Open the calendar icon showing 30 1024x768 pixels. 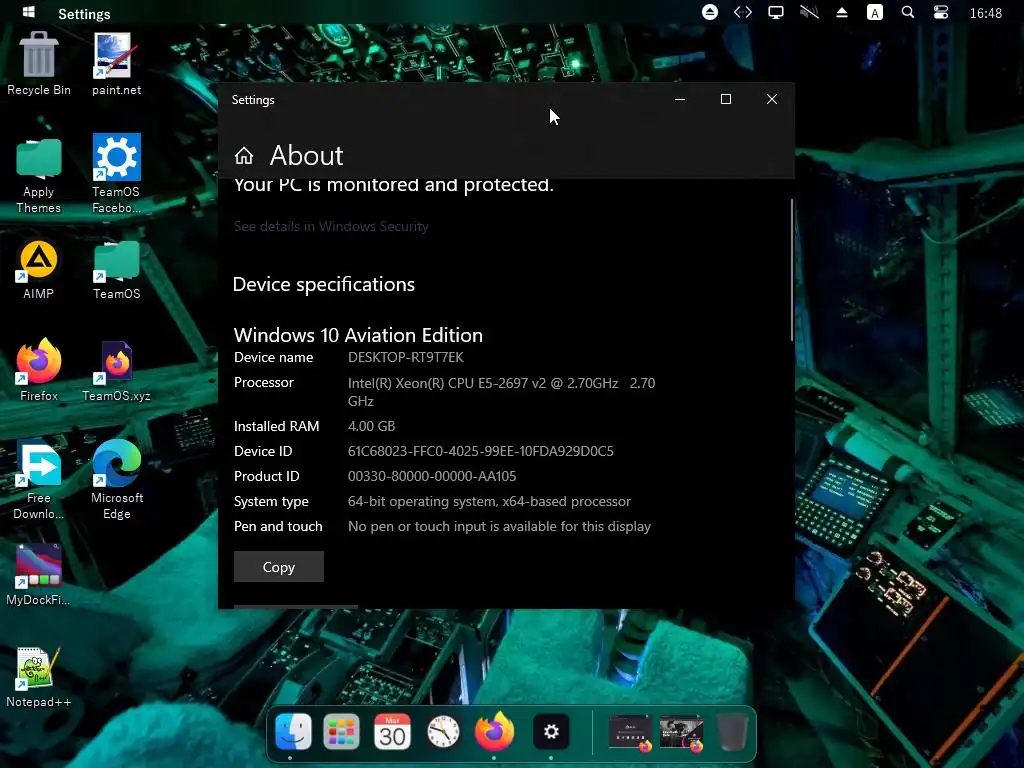point(392,731)
